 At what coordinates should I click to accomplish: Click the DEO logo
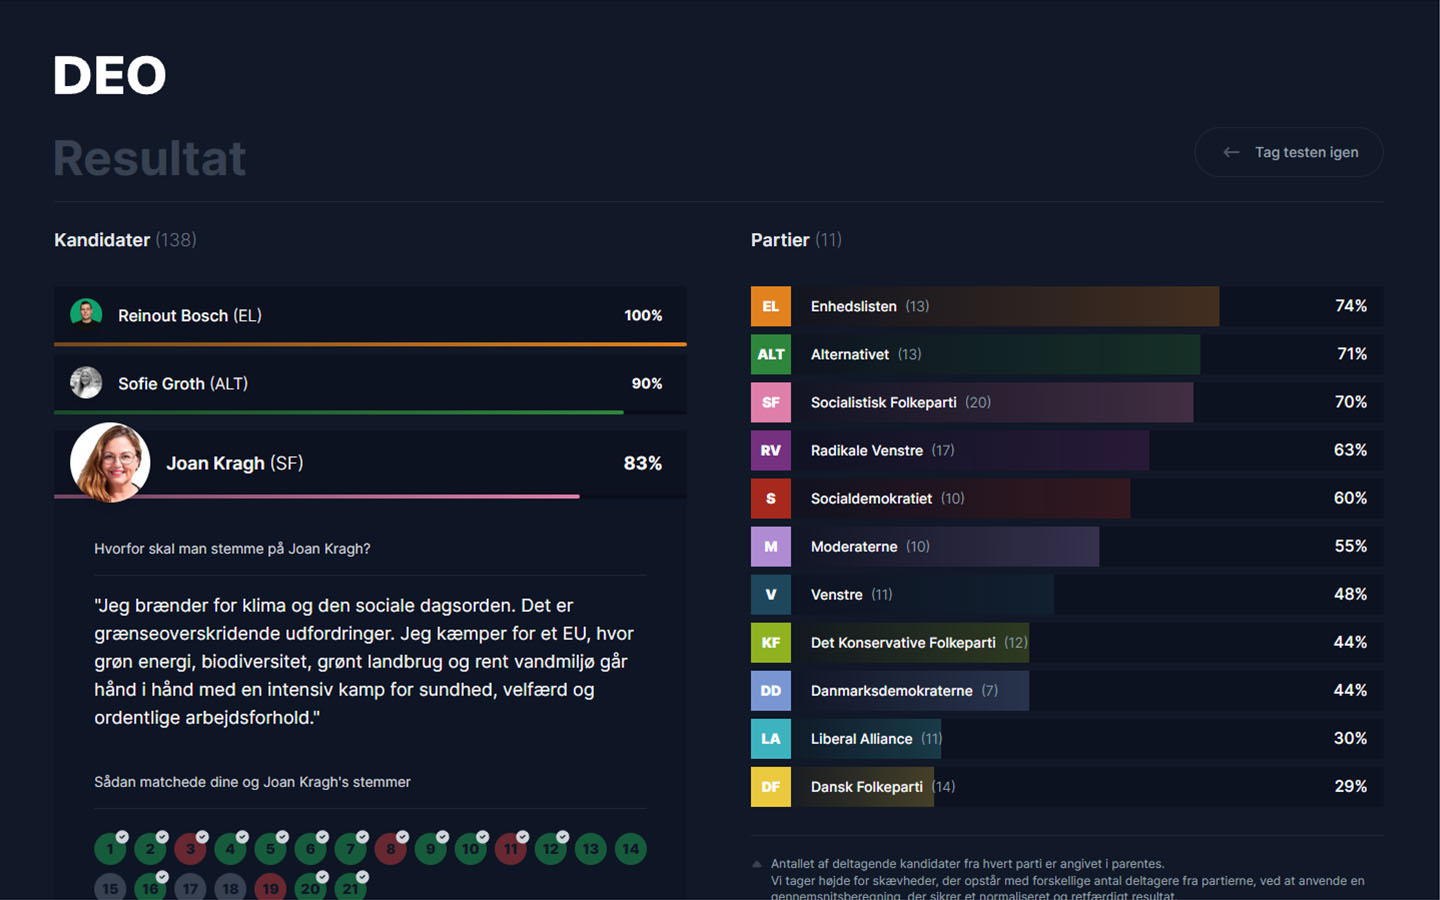(x=110, y=76)
